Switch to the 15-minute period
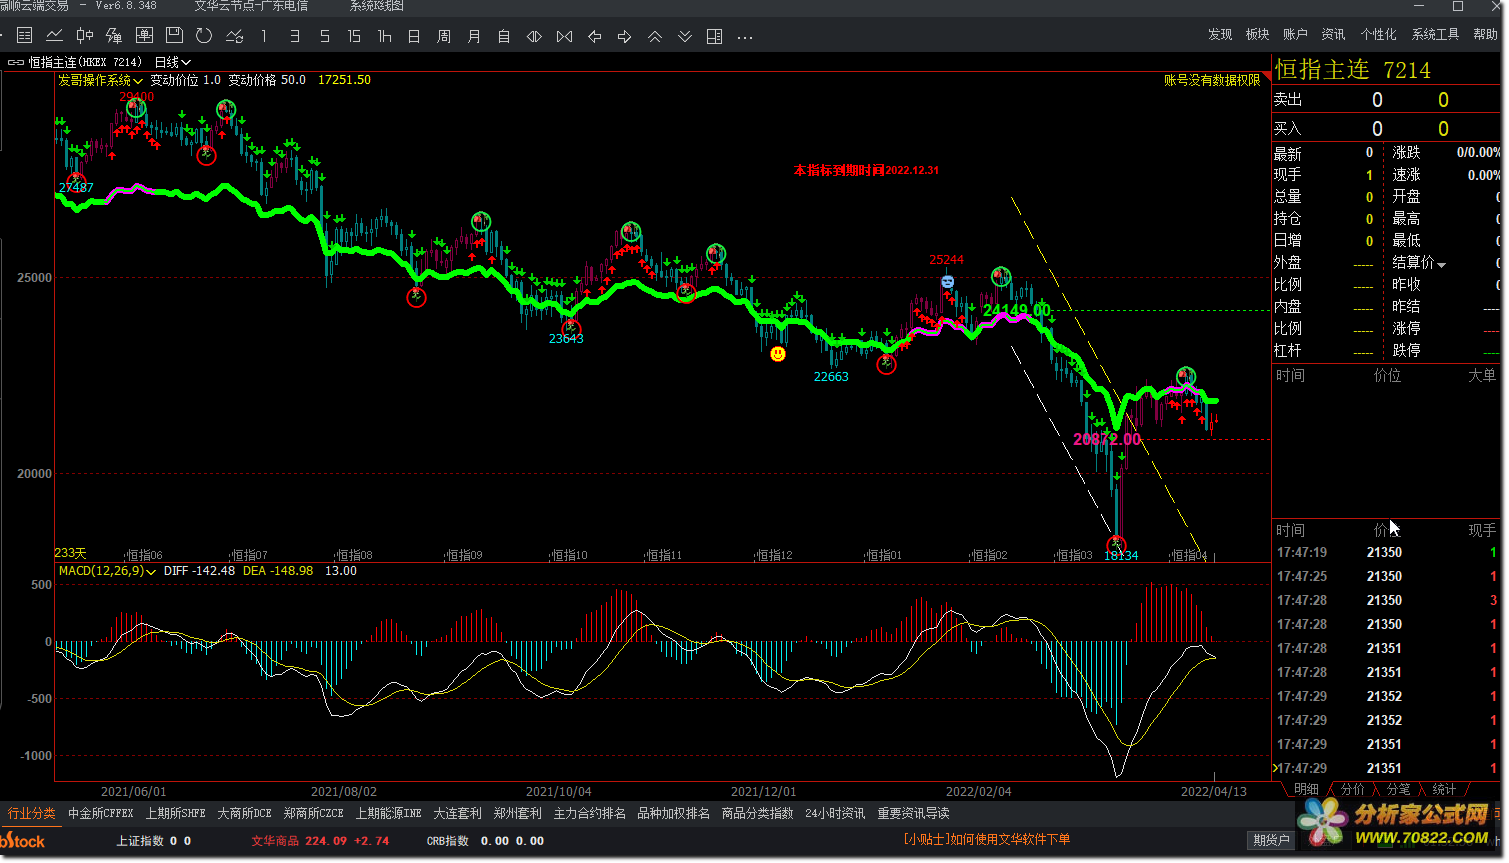 coord(354,36)
